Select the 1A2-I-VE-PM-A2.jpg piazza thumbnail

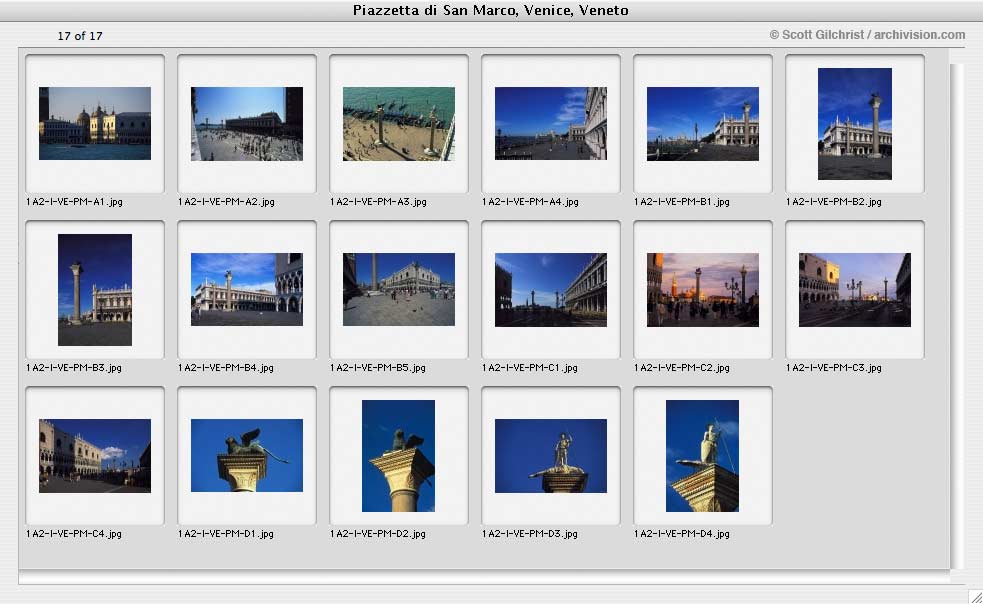tap(247, 124)
